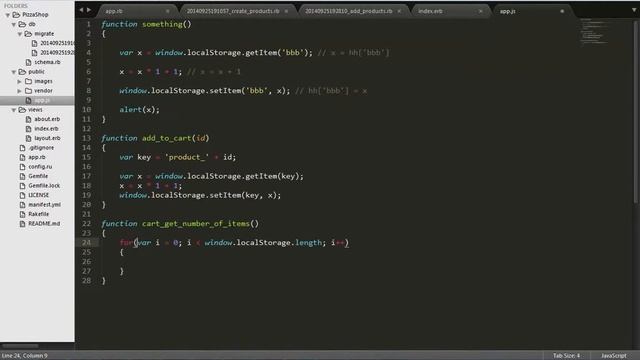Viewport: 640px width, 360px height.
Task: Open LICENSE file
Action: point(38,195)
